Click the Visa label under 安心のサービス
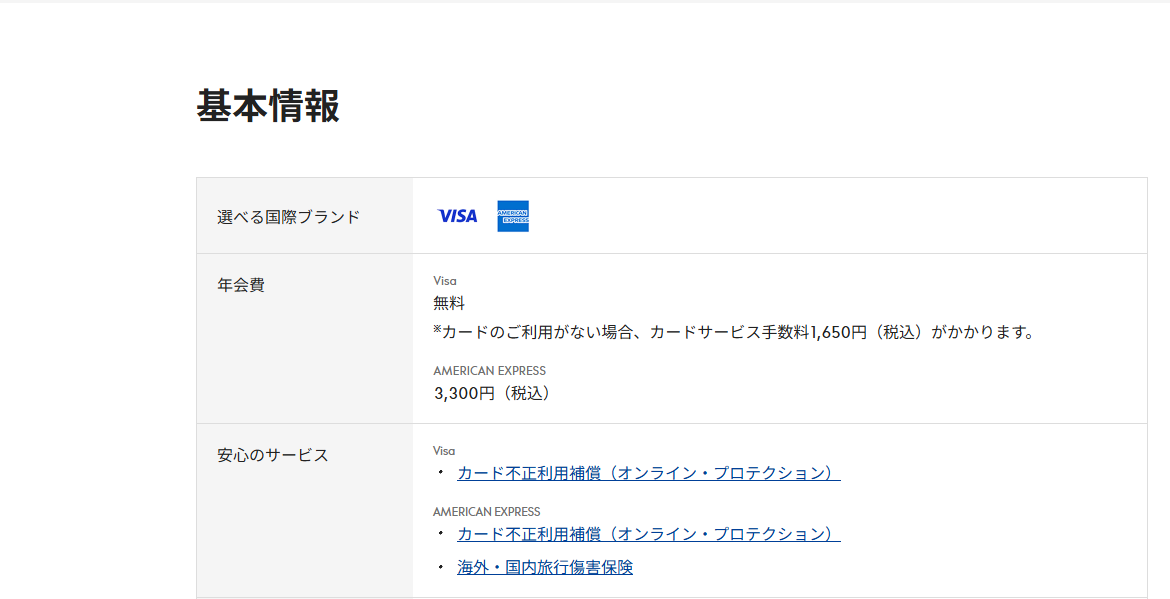The width and height of the screenshot is (1170, 599). [444, 451]
